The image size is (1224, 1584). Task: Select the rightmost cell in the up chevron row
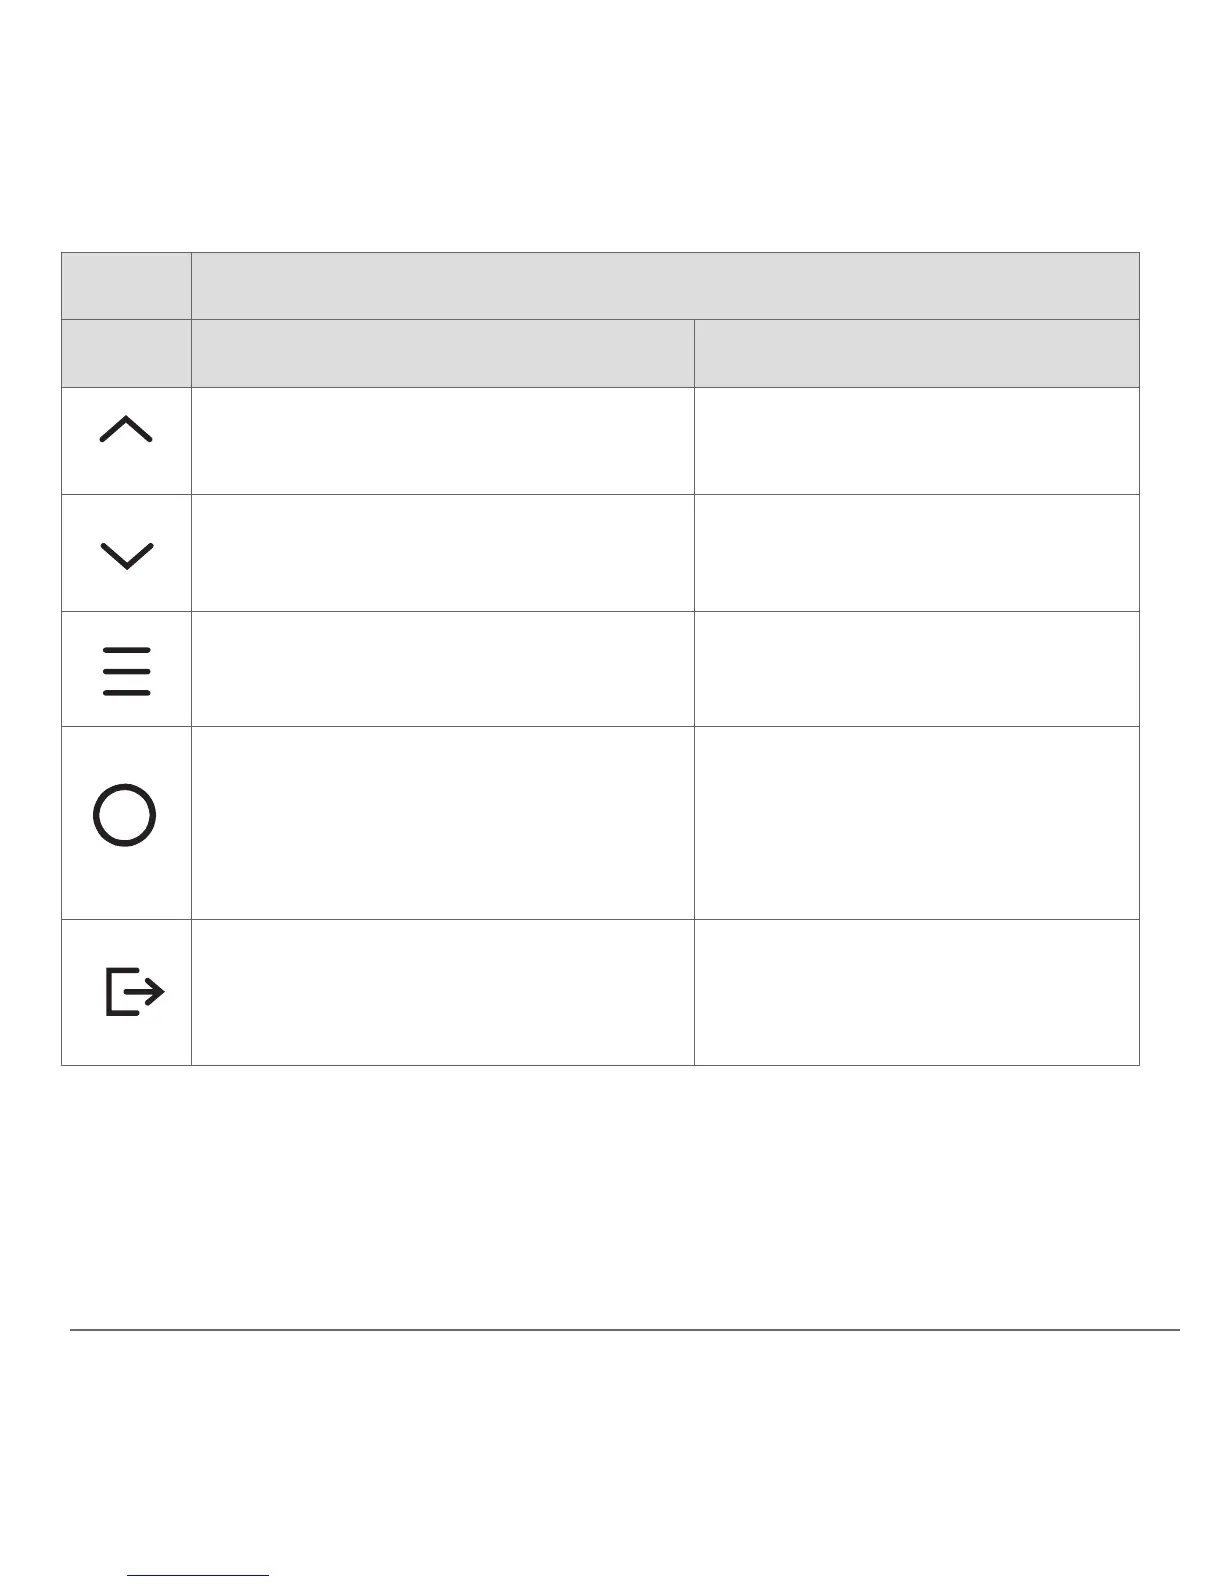click(916, 441)
